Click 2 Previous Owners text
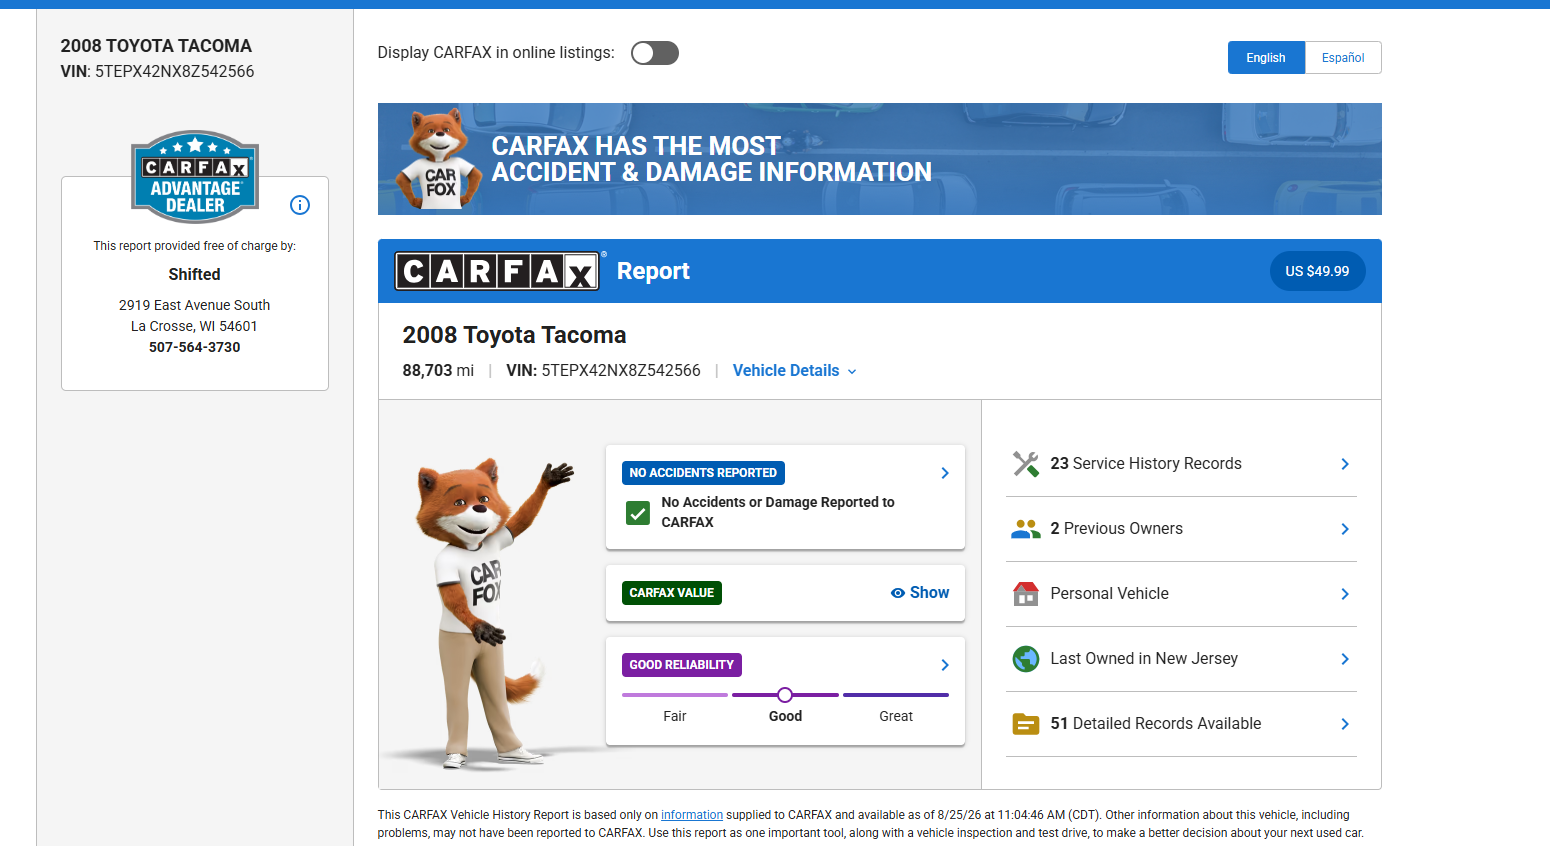This screenshot has width=1550, height=846. click(x=1117, y=529)
